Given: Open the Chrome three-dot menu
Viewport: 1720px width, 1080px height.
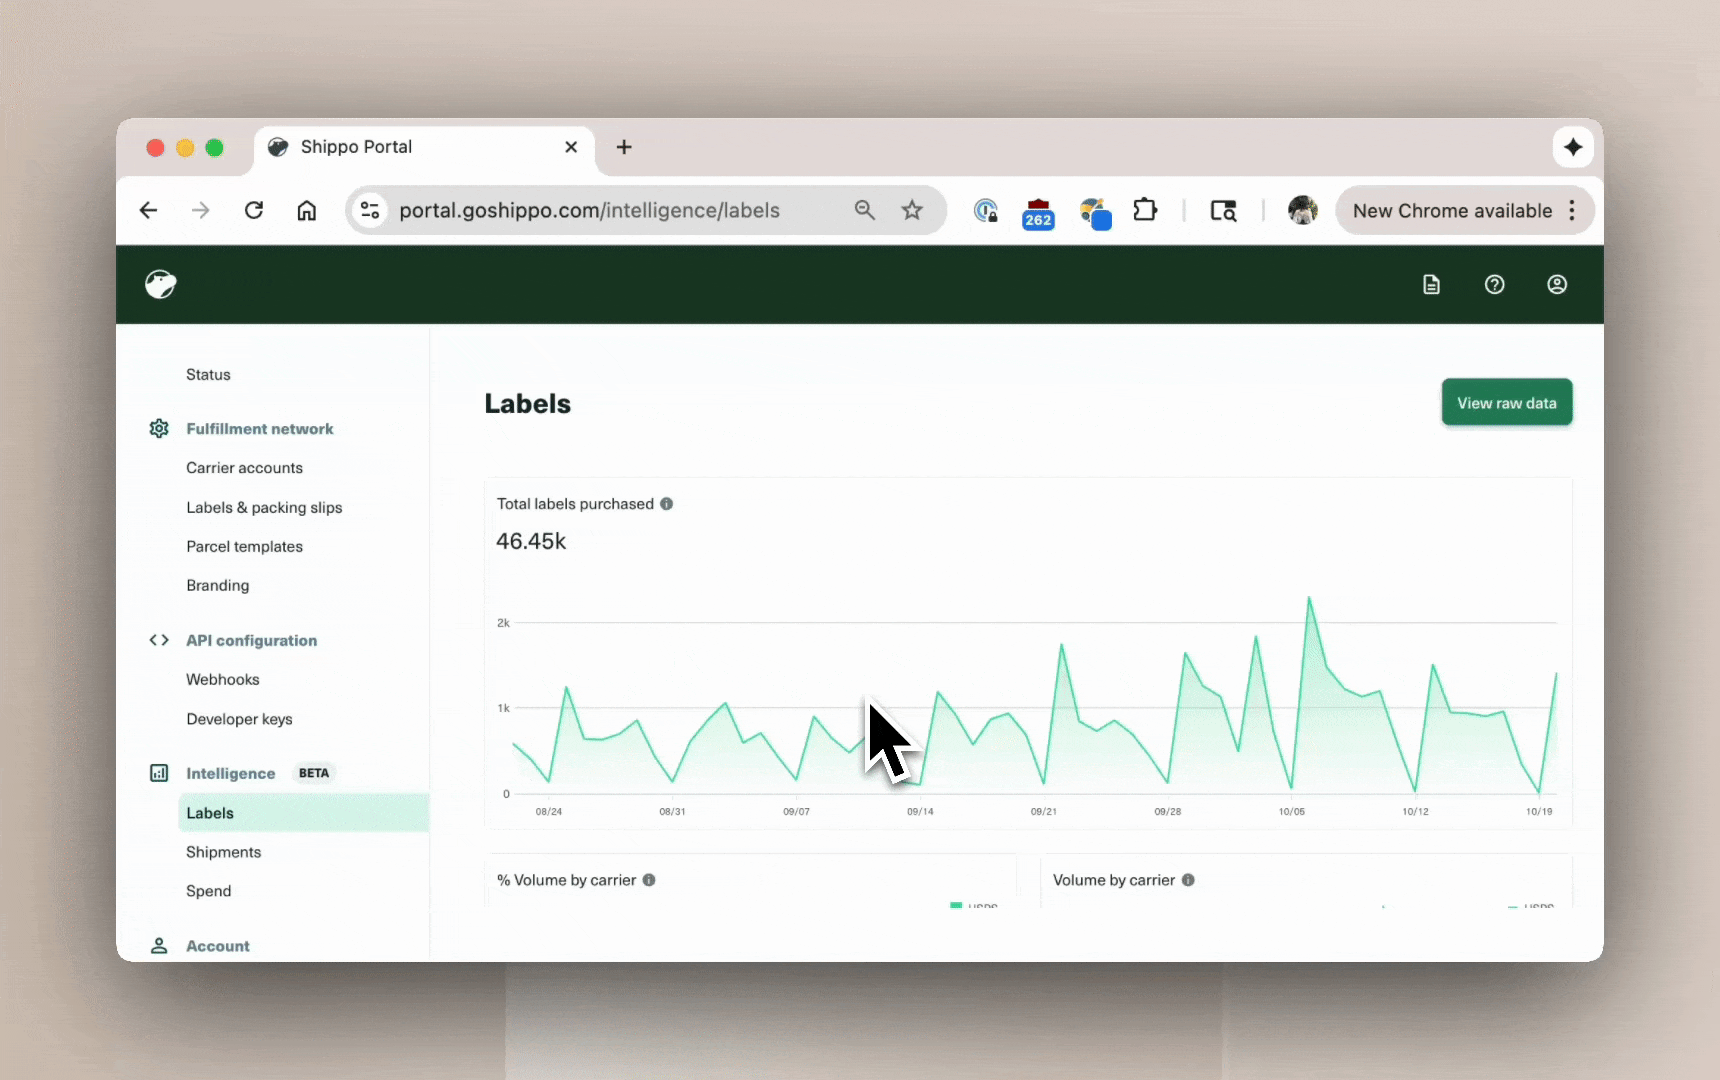Looking at the screenshot, I should click(1573, 210).
